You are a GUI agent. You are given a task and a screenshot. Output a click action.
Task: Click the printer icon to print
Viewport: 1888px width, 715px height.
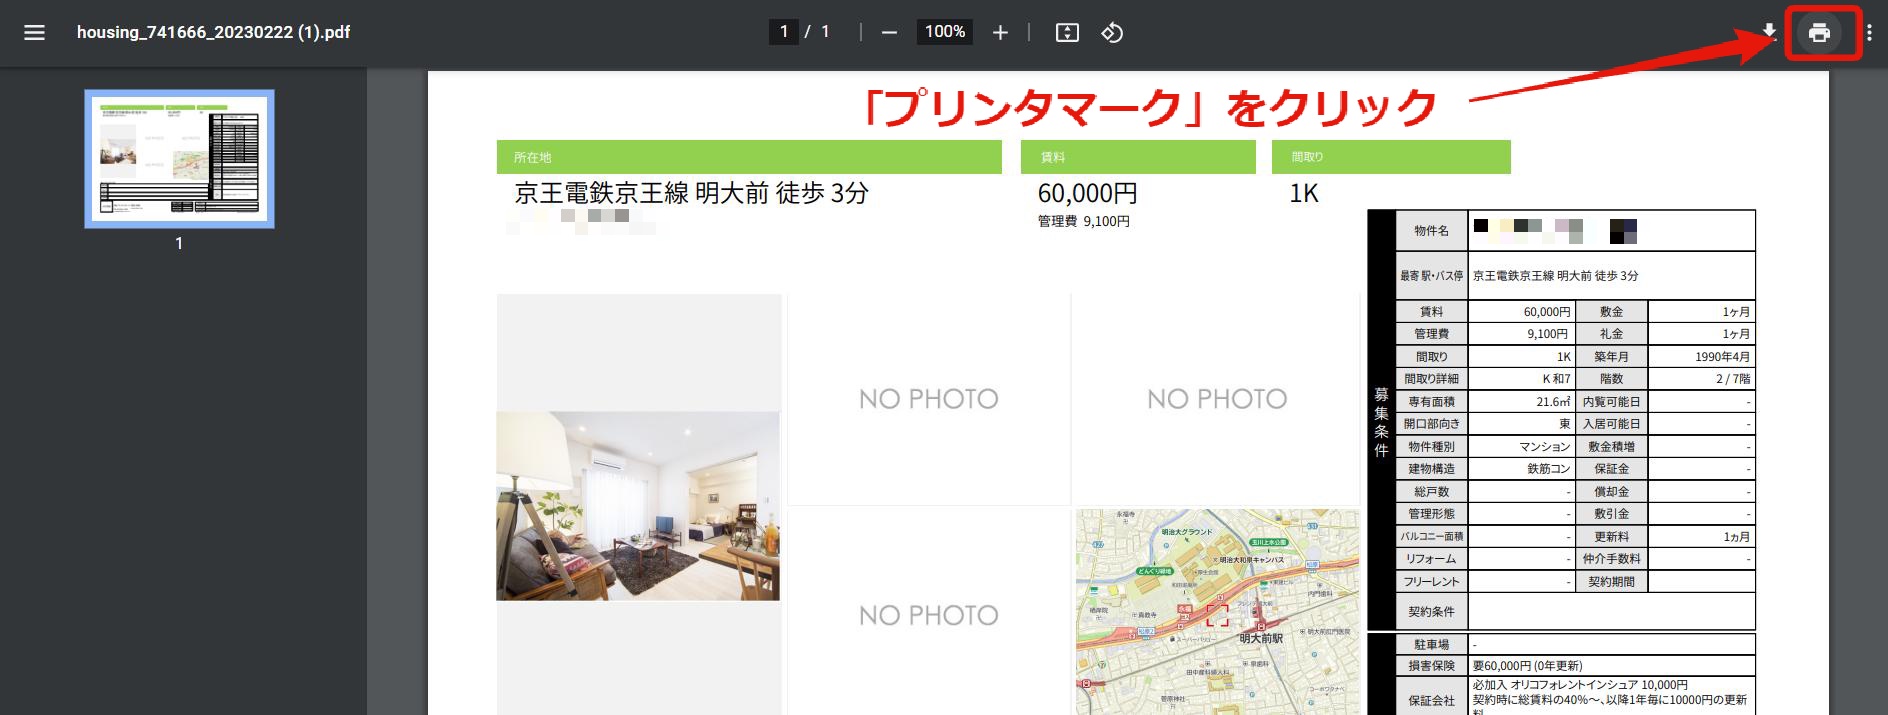1819,32
